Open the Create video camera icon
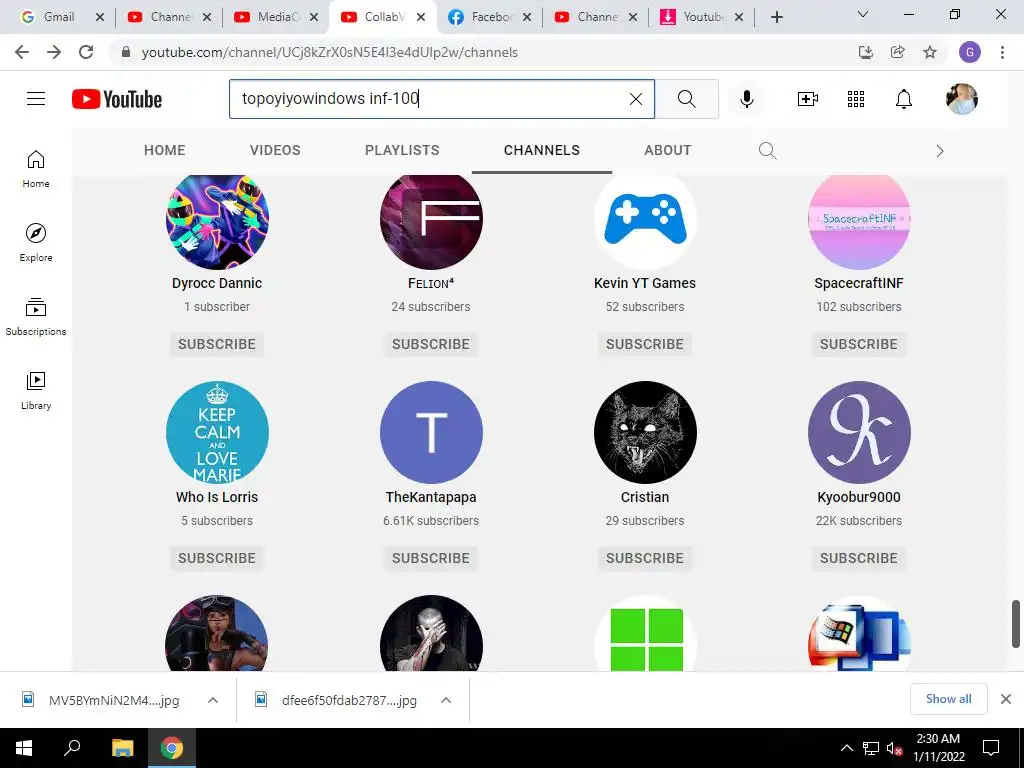This screenshot has height=768, width=1024. point(808,99)
